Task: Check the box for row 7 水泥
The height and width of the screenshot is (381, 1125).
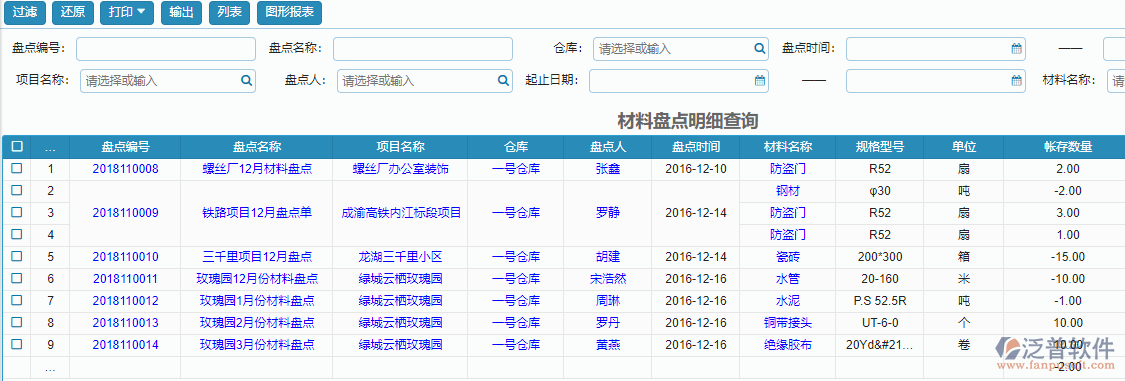Action: 17,300
